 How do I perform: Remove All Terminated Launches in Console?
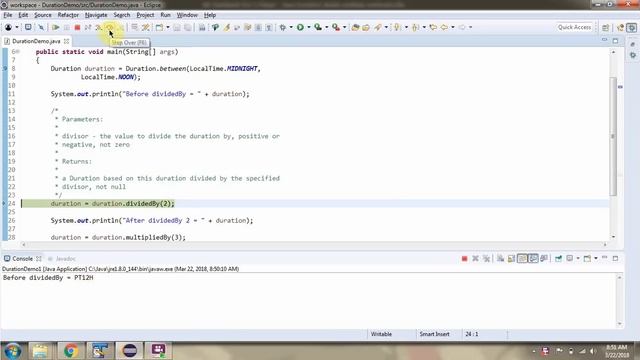coord(486,258)
